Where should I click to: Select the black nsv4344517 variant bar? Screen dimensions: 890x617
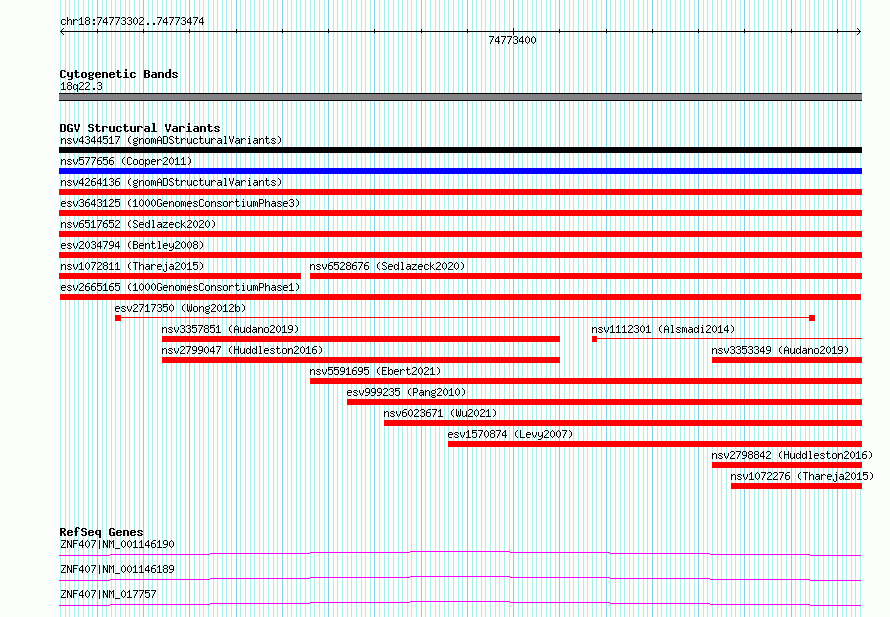coord(460,150)
